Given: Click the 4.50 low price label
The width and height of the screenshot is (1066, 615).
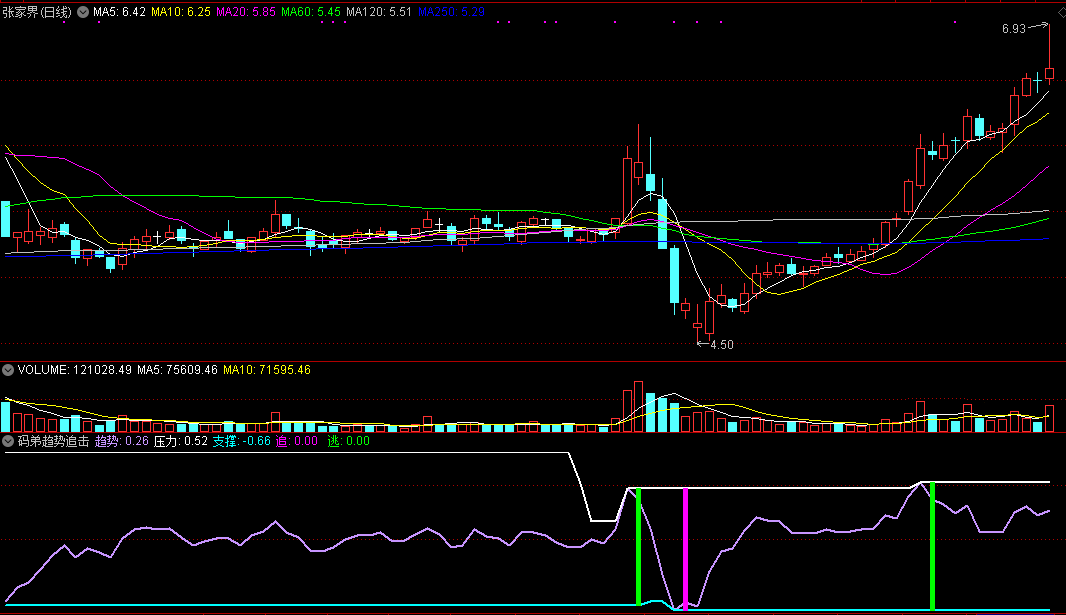Looking at the screenshot, I should click(x=722, y=345).
